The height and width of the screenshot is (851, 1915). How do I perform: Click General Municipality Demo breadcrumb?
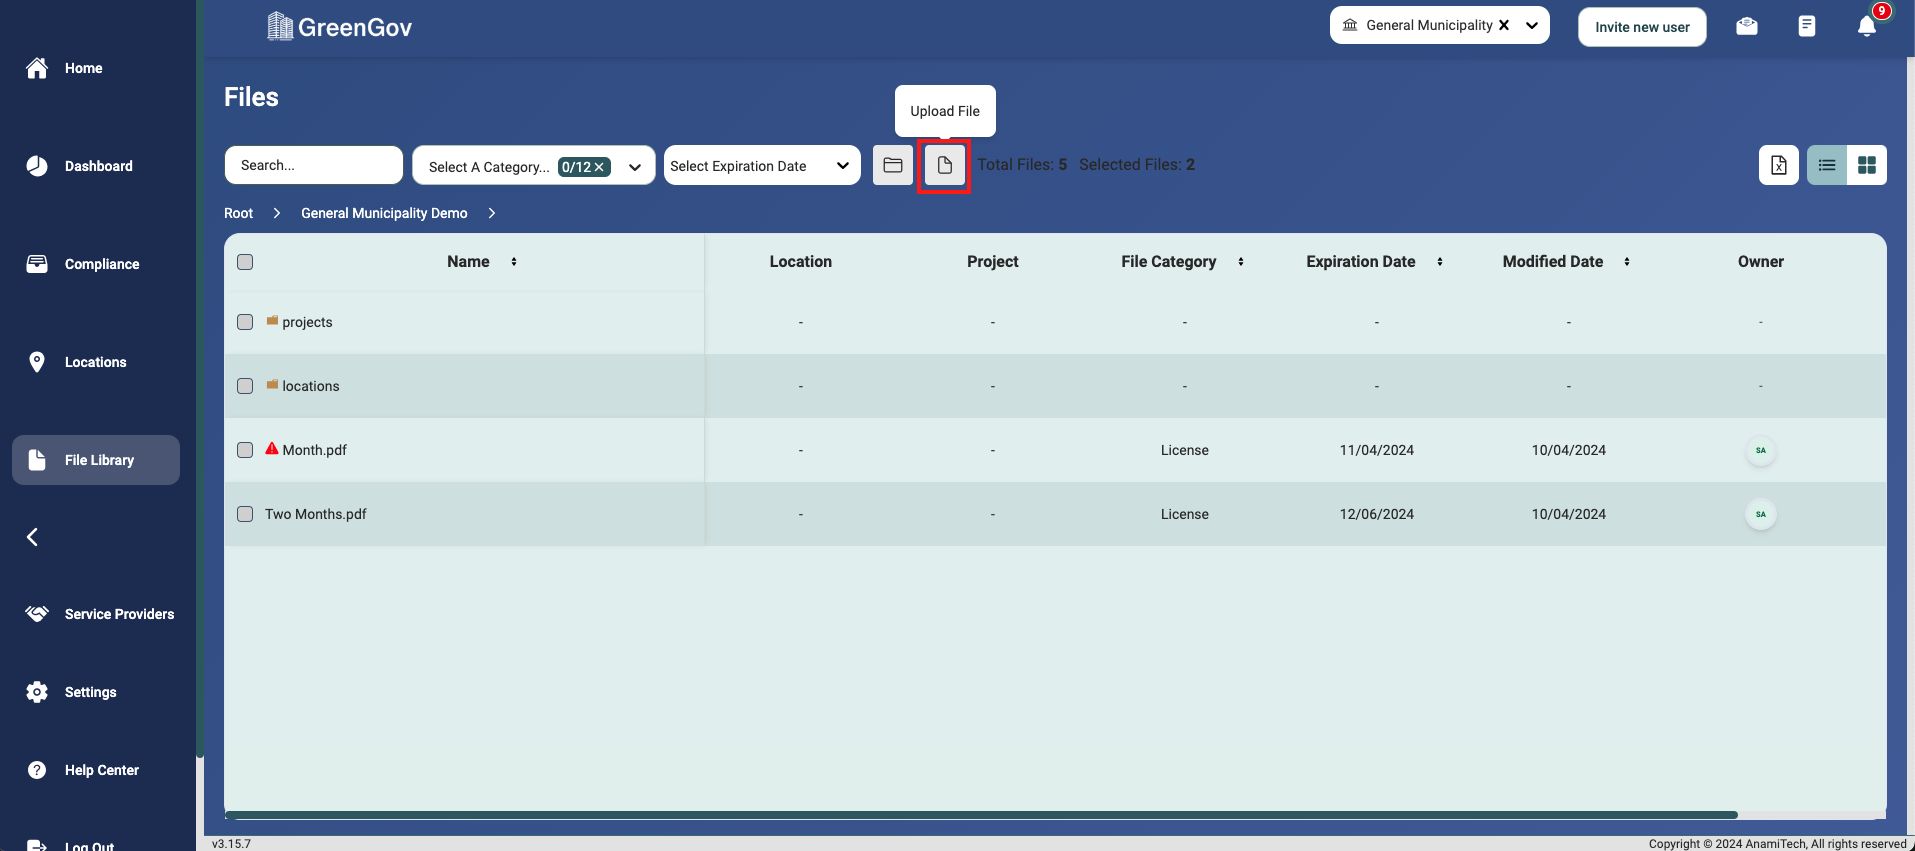point(384,213)
